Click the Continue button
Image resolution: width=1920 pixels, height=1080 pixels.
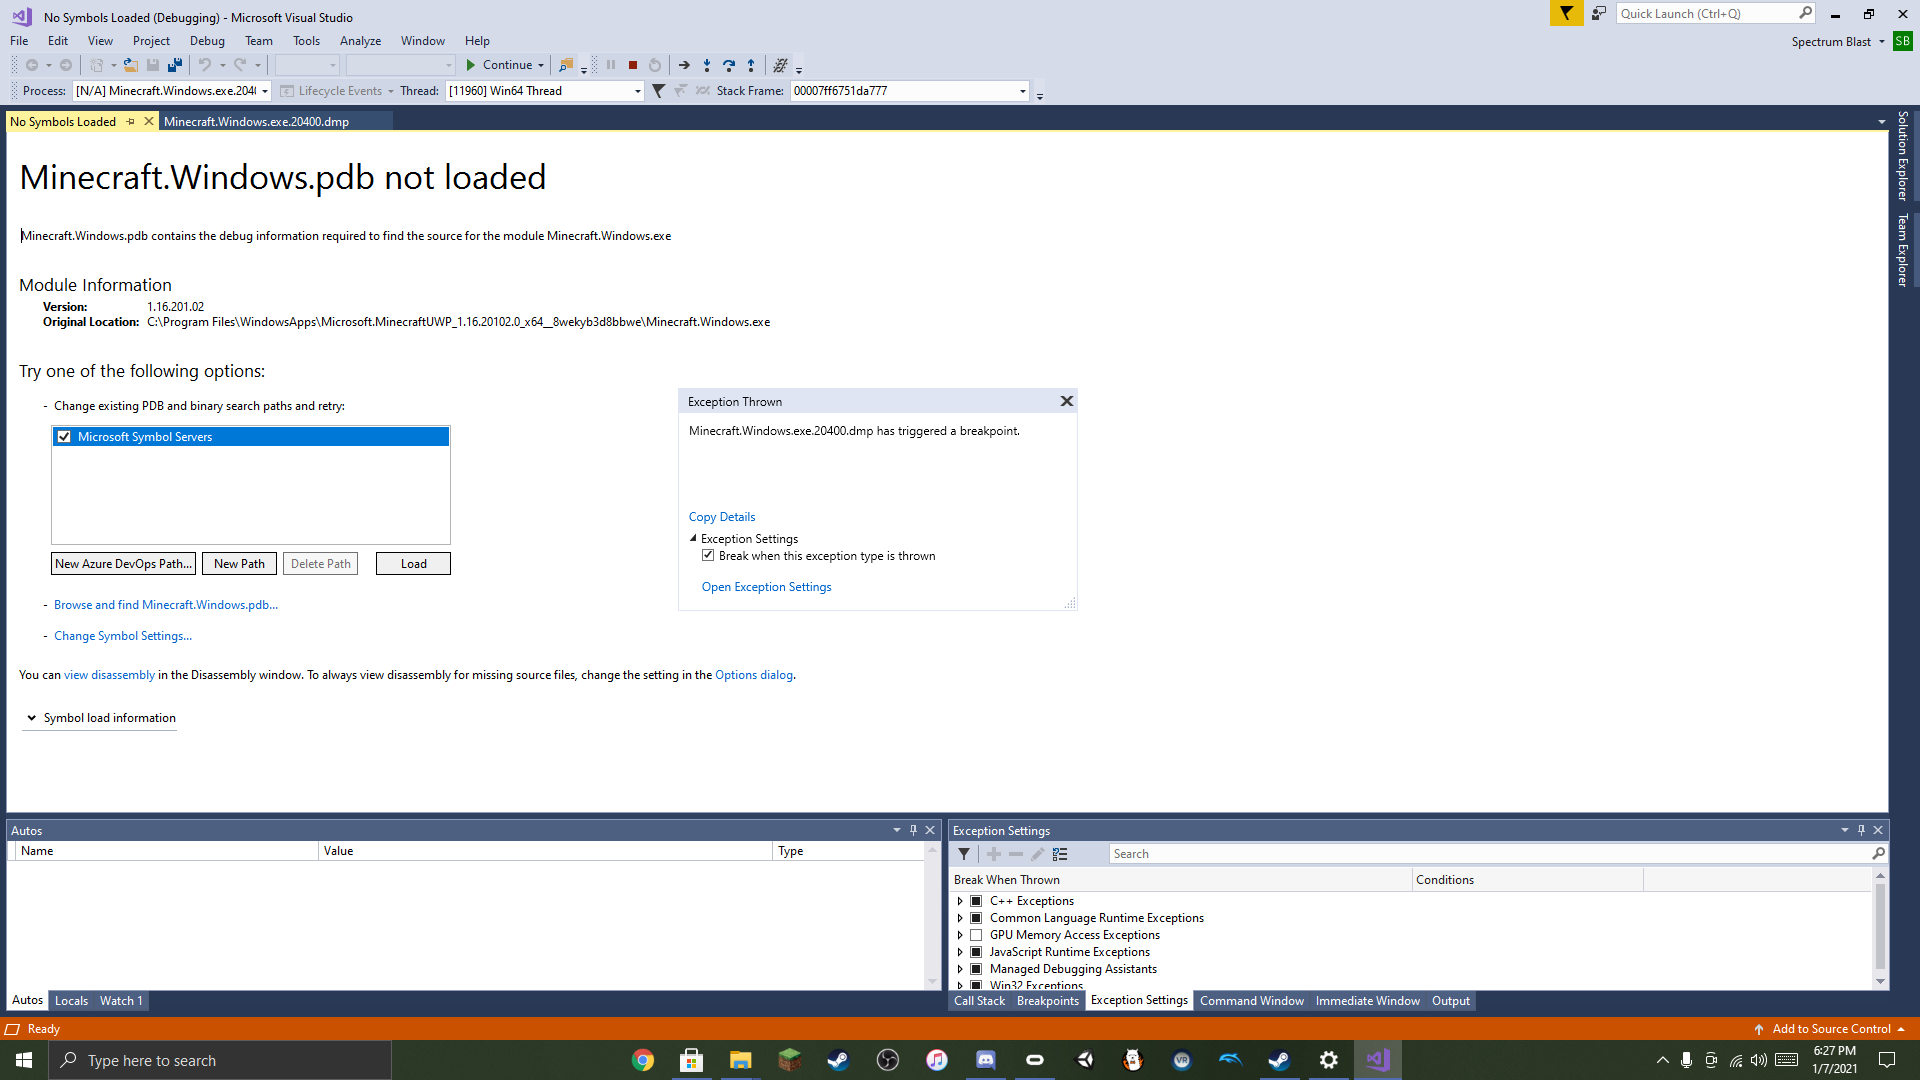click(499, 65)
